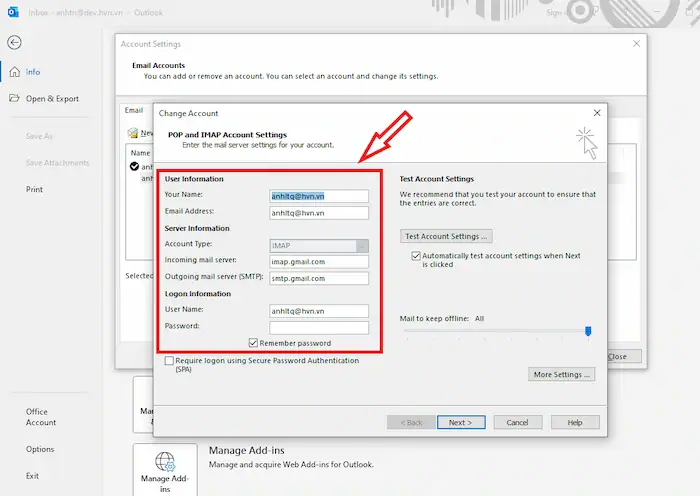Click Test Account Settings button
The height and width of the screenshot is (496, 700).
click(446, 236)
